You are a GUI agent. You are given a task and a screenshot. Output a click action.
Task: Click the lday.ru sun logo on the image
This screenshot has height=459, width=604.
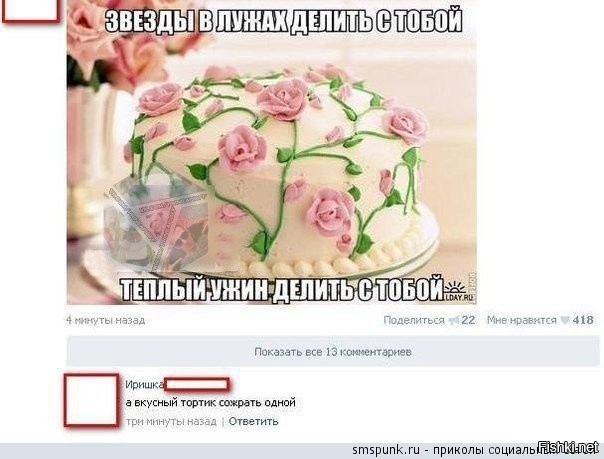(456, 291)
